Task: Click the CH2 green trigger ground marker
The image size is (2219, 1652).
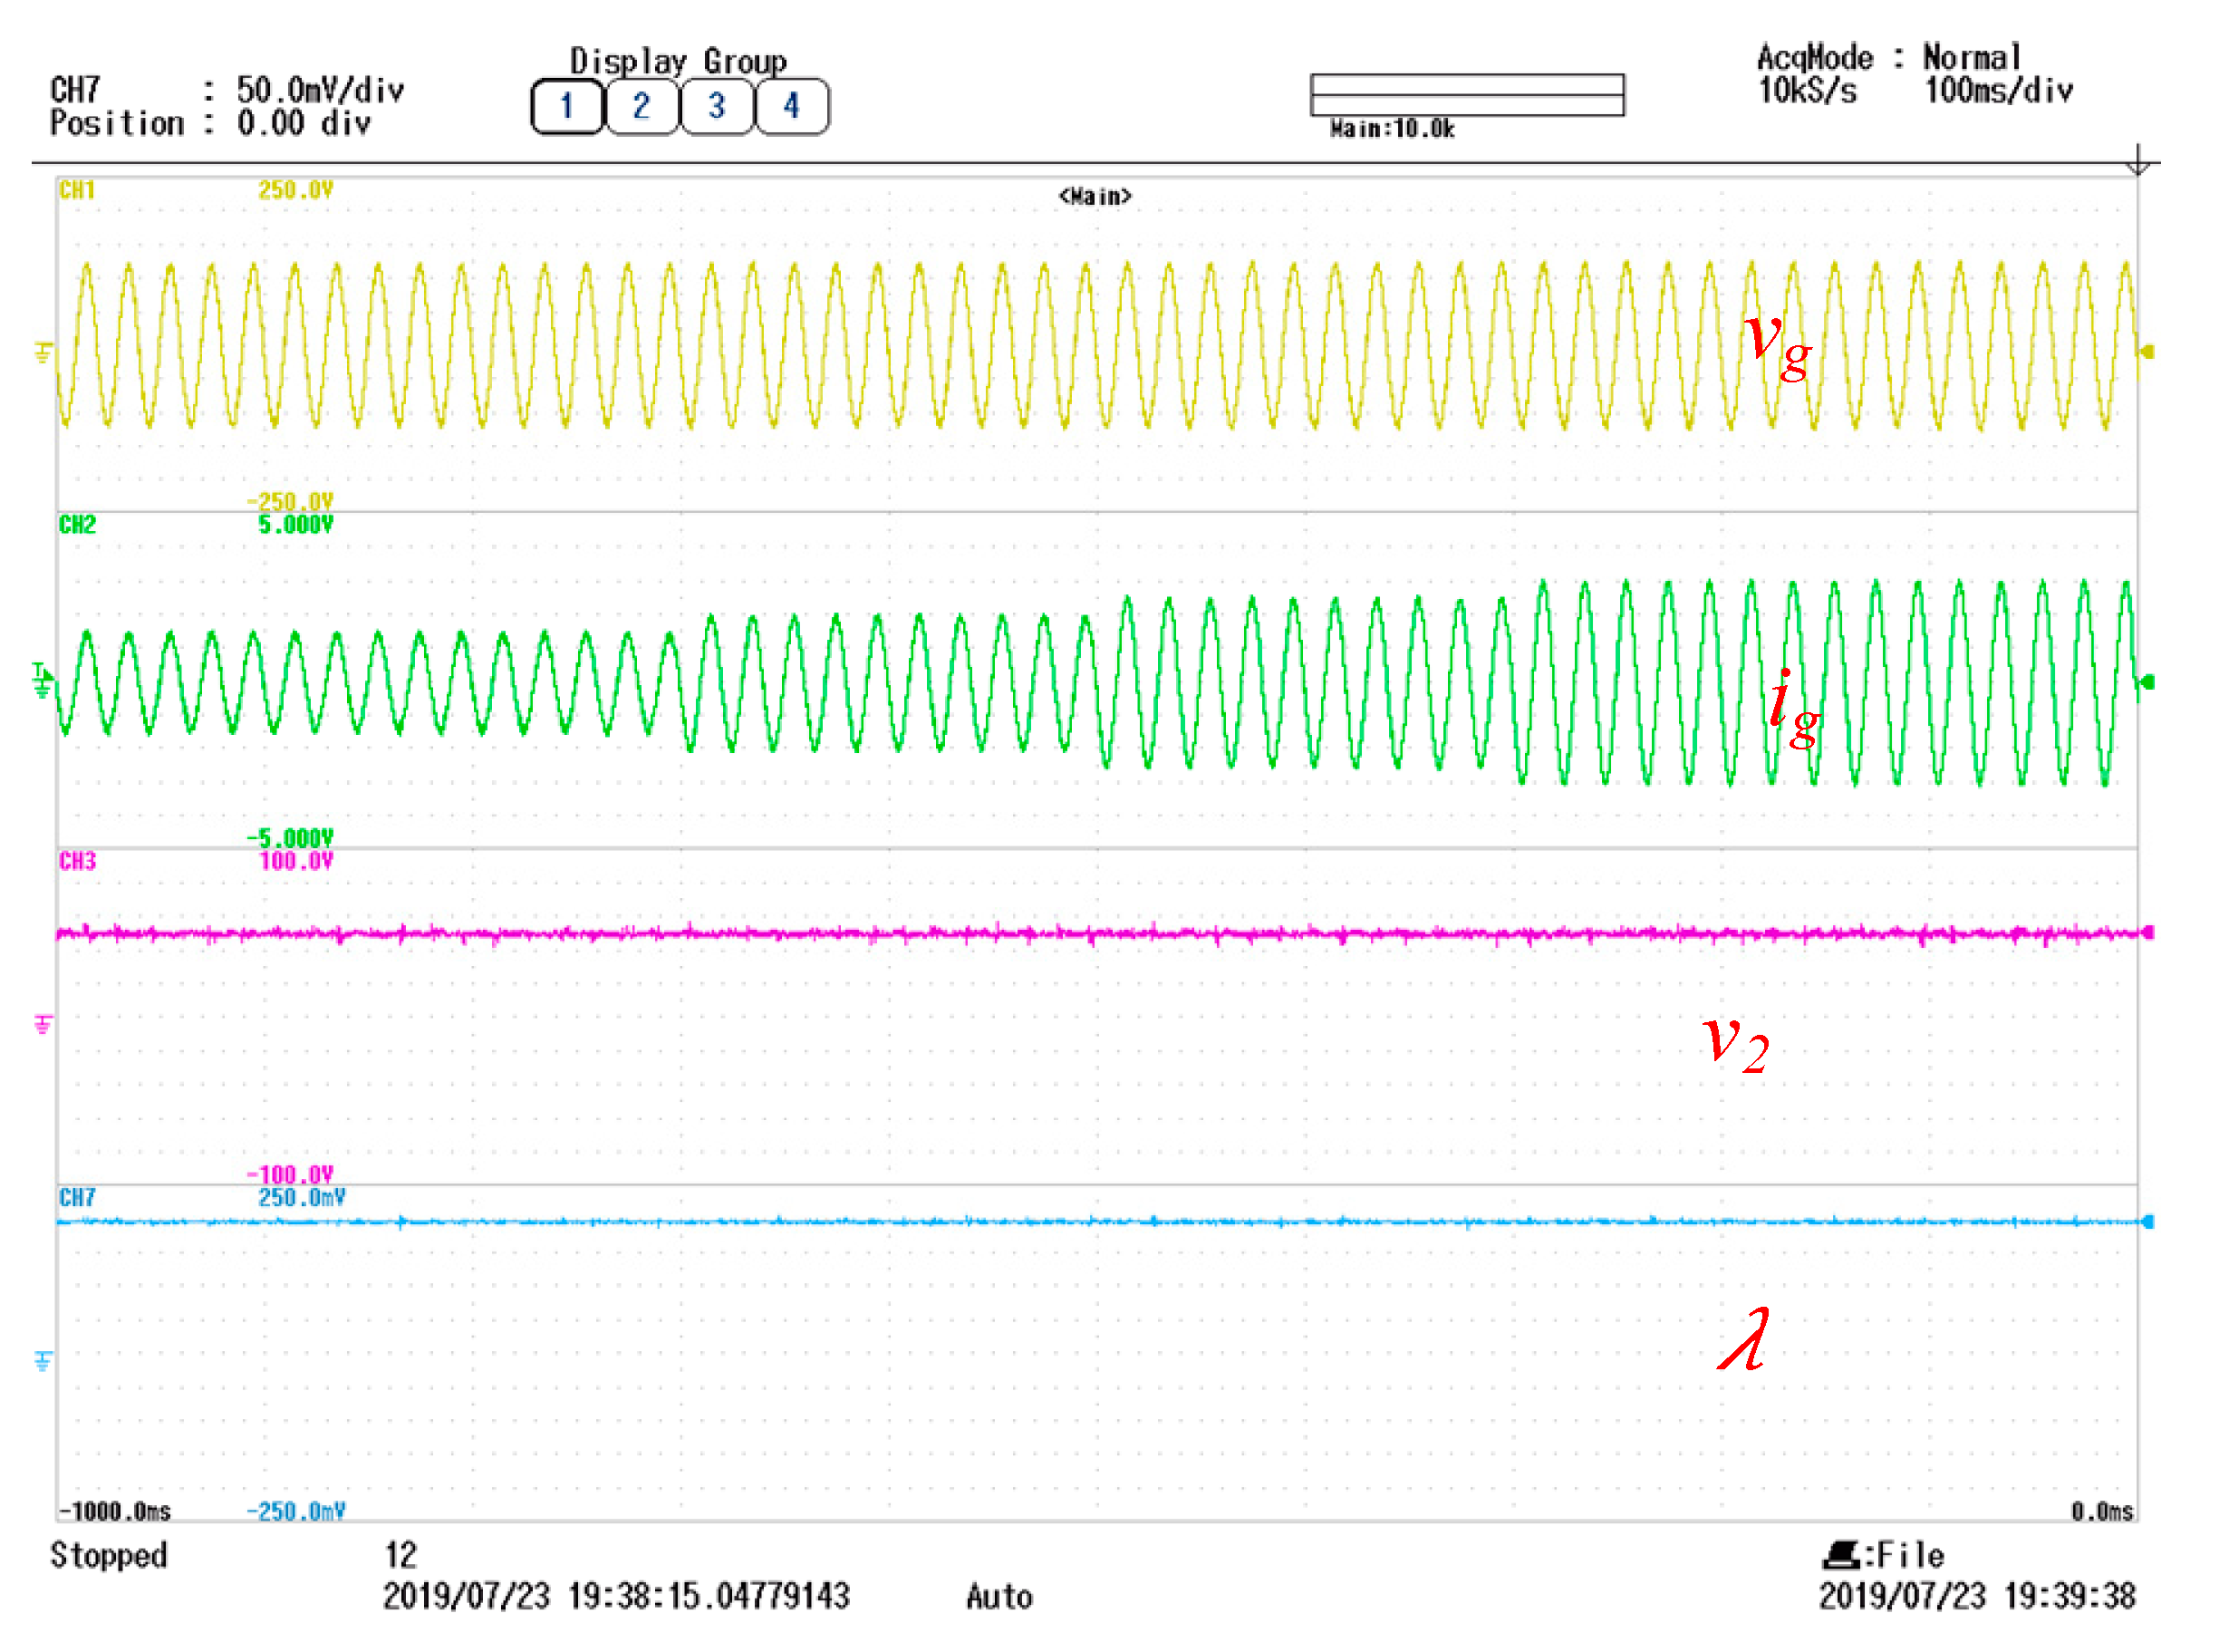Action: [x=42, y=681]
